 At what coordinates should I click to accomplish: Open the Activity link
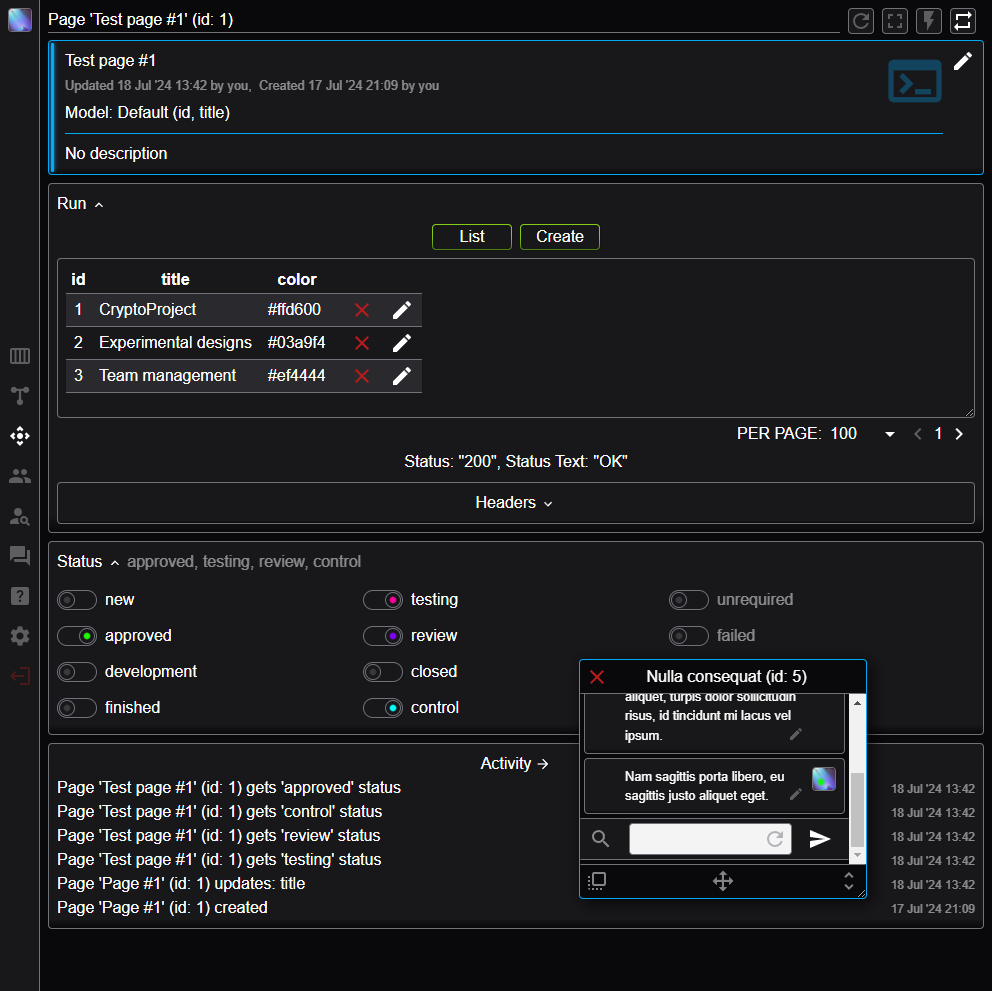(x=515, y=764)
